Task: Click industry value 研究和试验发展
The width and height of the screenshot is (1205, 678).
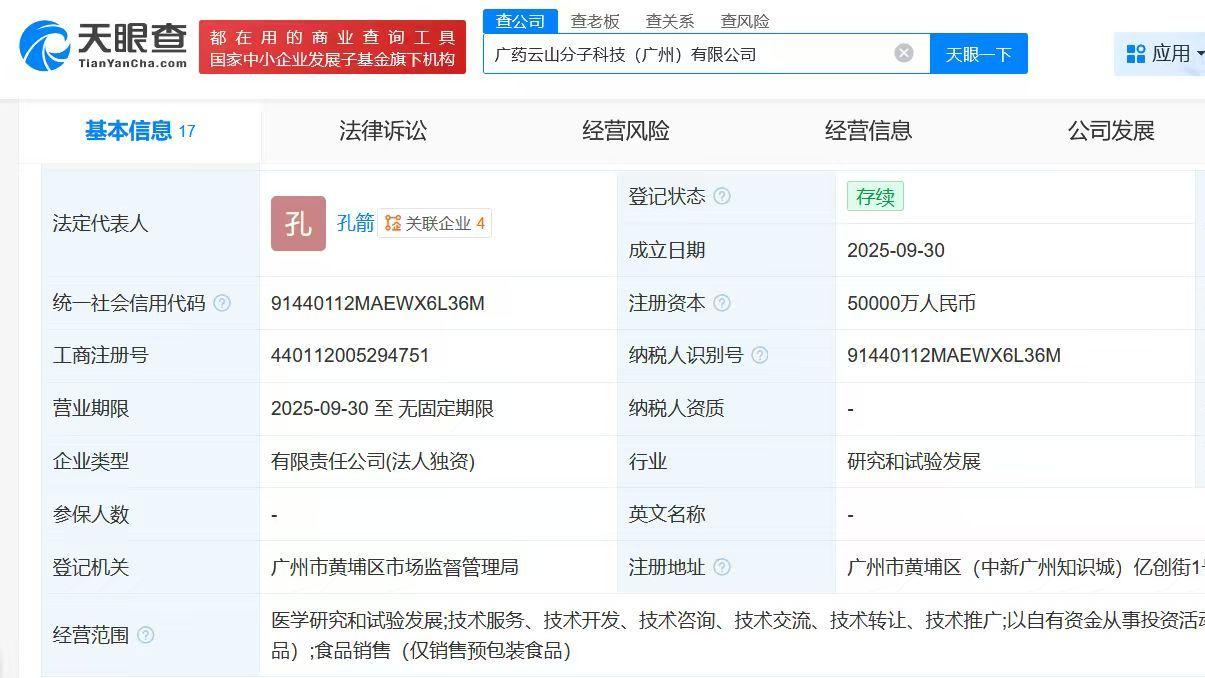Action: tap(914, 461)
